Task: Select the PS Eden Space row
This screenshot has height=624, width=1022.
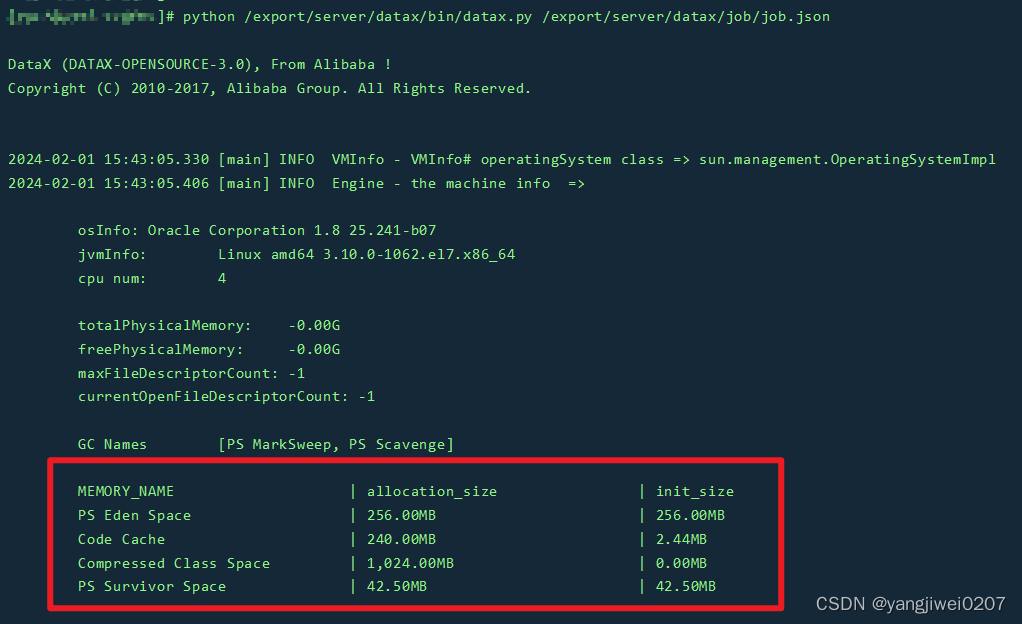Action: coord(134,515)
